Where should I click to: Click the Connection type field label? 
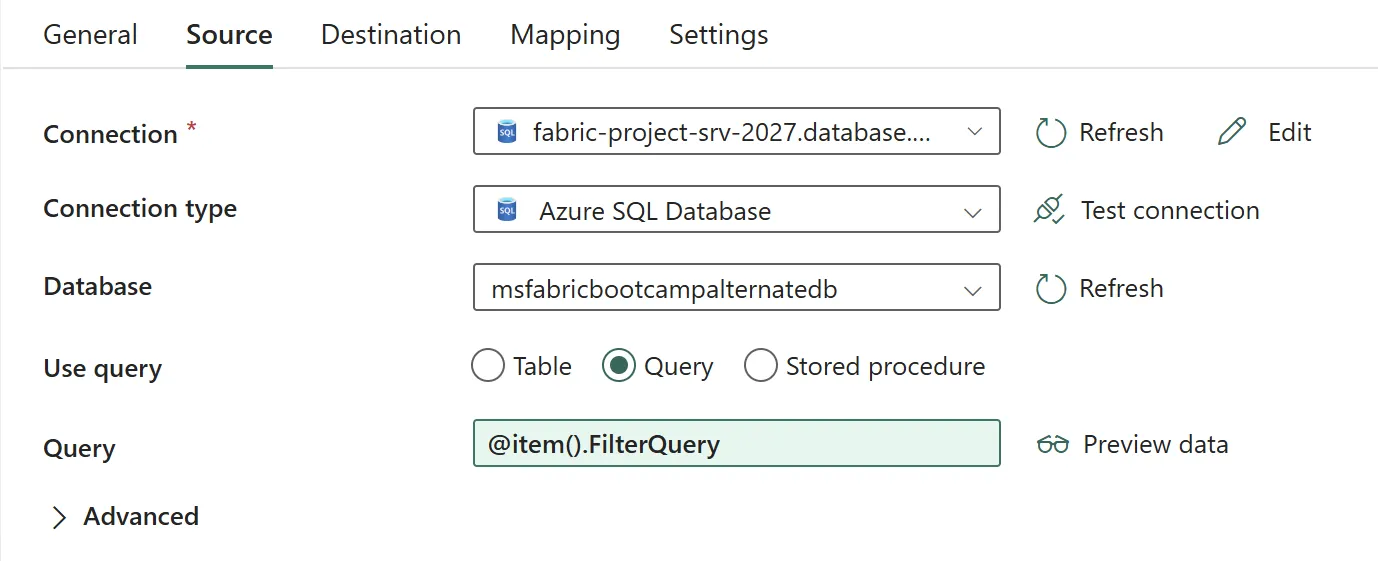tap(140, 208)
